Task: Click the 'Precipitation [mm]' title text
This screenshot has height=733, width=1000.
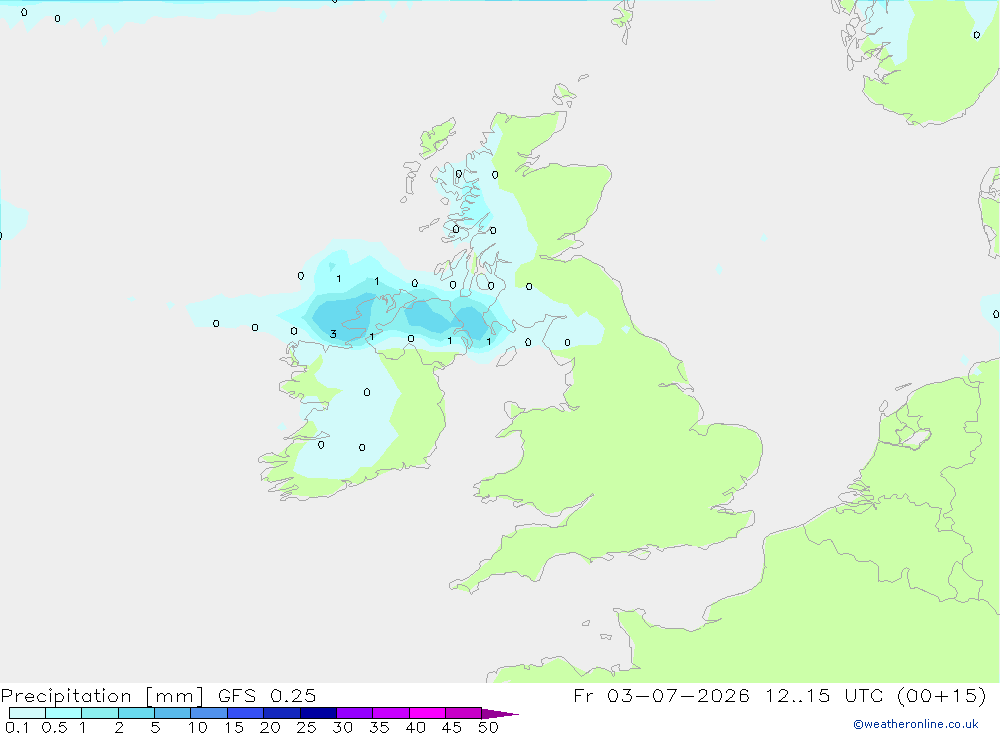Action: point(103,696)
